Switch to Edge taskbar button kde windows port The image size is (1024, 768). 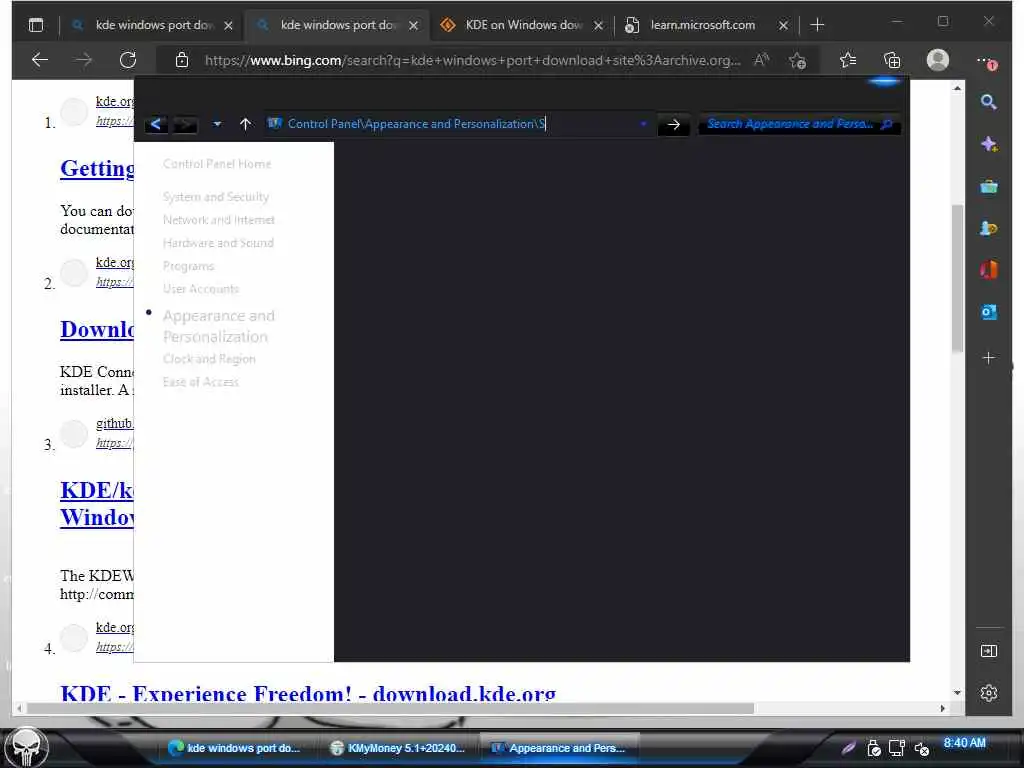click(234, 748)
